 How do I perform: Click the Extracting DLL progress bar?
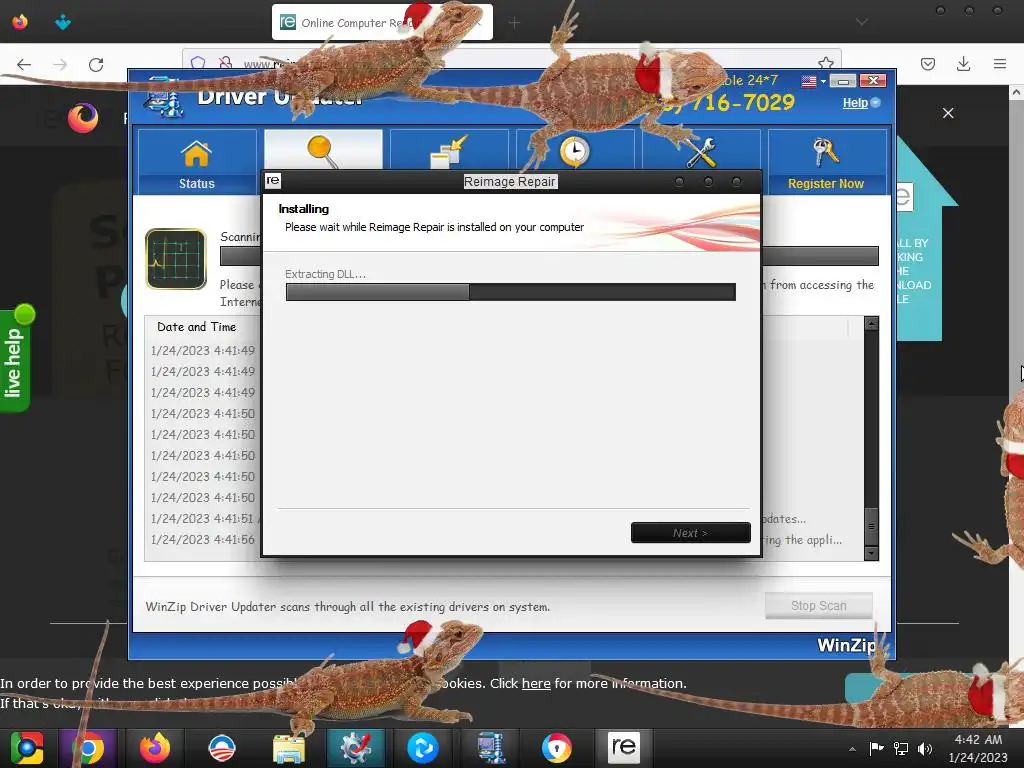click(511, 292)
